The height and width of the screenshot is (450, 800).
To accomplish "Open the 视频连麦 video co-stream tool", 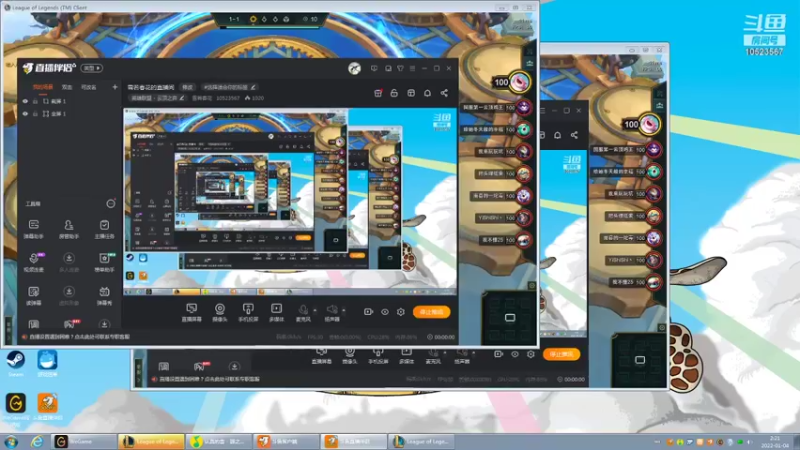I will coord(34,262).
